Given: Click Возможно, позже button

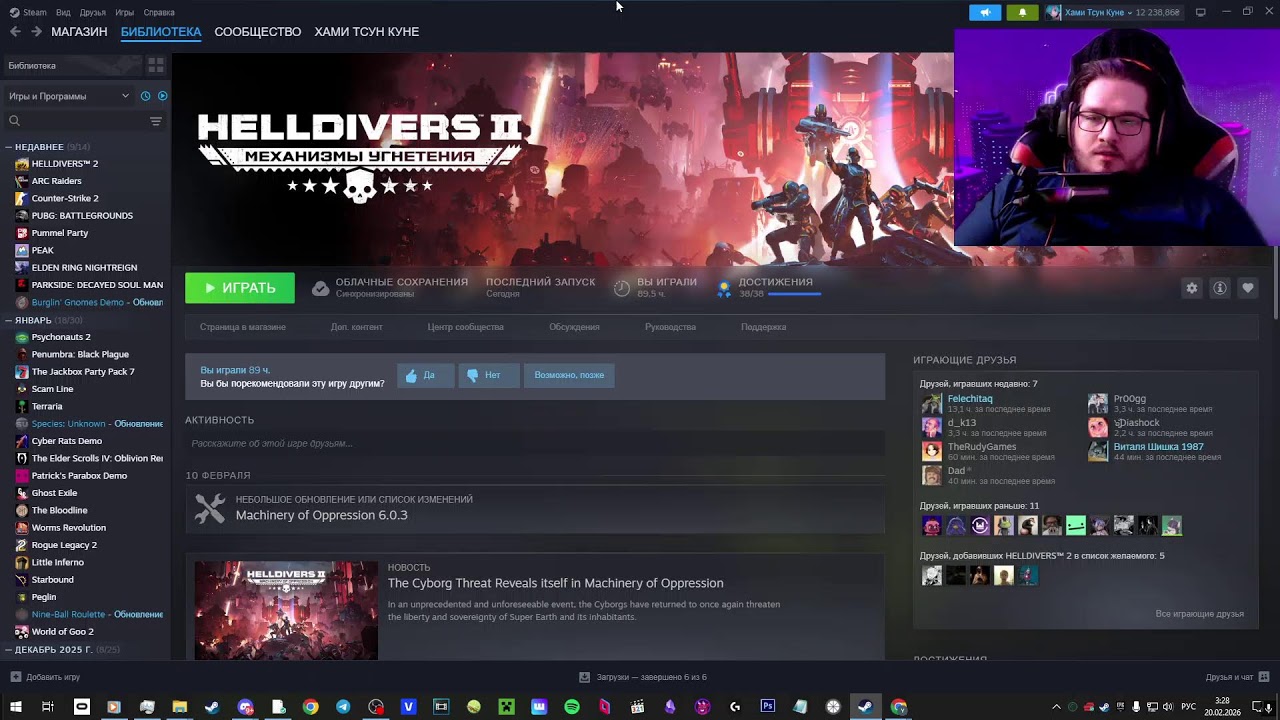Looking at the screenshot, I should 569,375.
